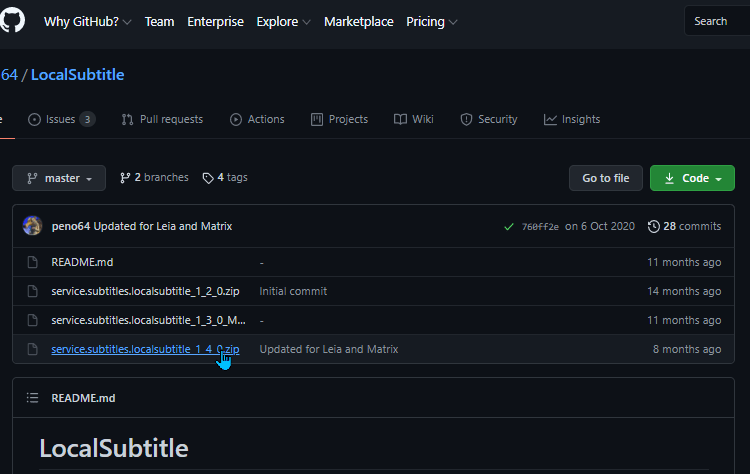Screen dimensions: 750x474
Task: Focus the Search input field
Action: [x=717, y=21]
